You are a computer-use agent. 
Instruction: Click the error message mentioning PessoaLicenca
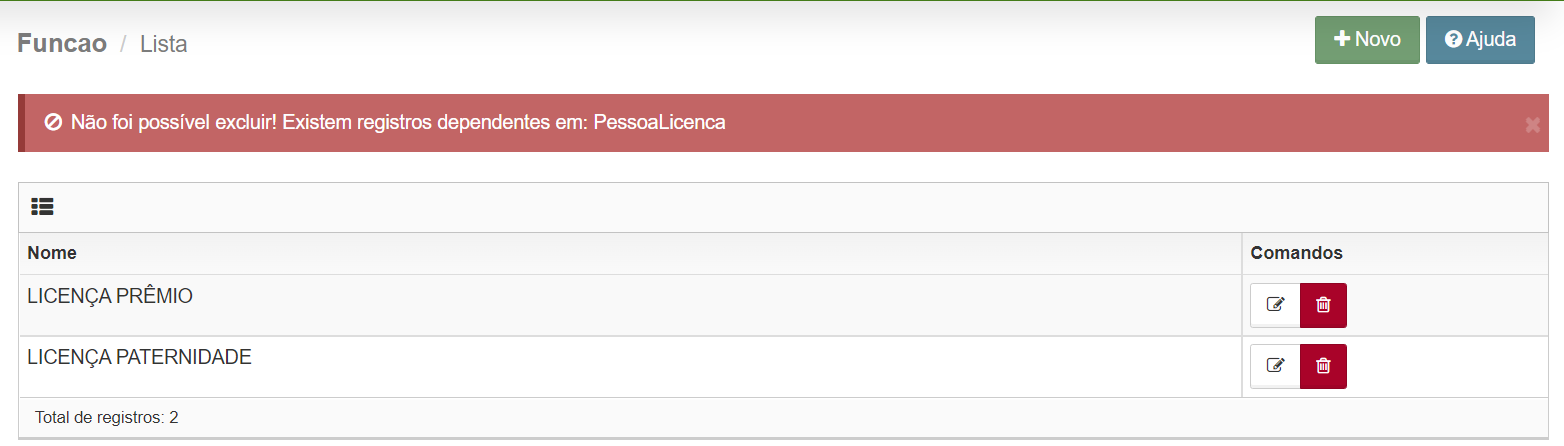398,122
